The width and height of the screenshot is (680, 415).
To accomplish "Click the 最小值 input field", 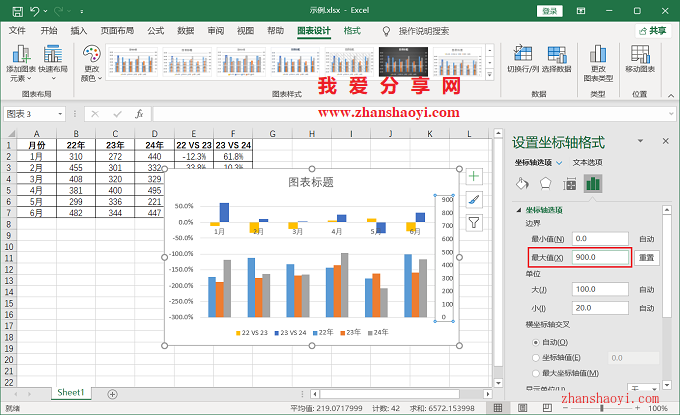I will tap(600, 239).
